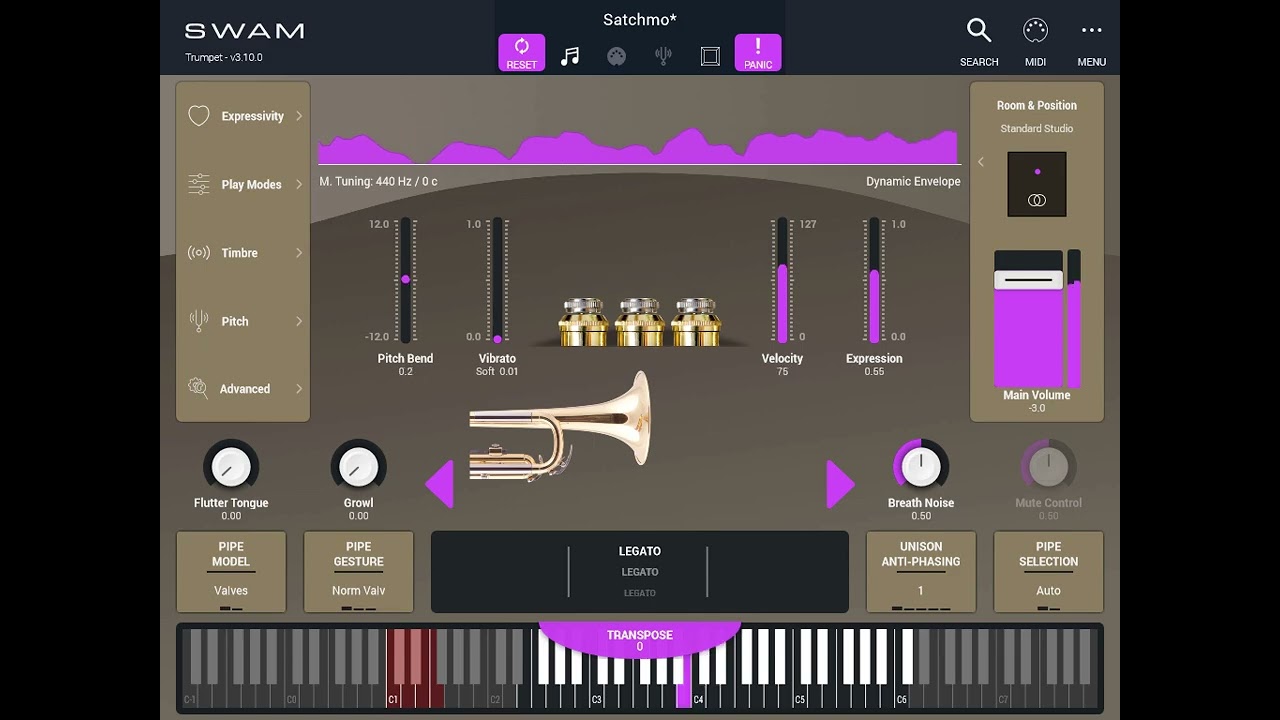Screen dimensions: 1280x720
Task: Click the tuning fork icon in top toolbar
Action: point(663,56)
